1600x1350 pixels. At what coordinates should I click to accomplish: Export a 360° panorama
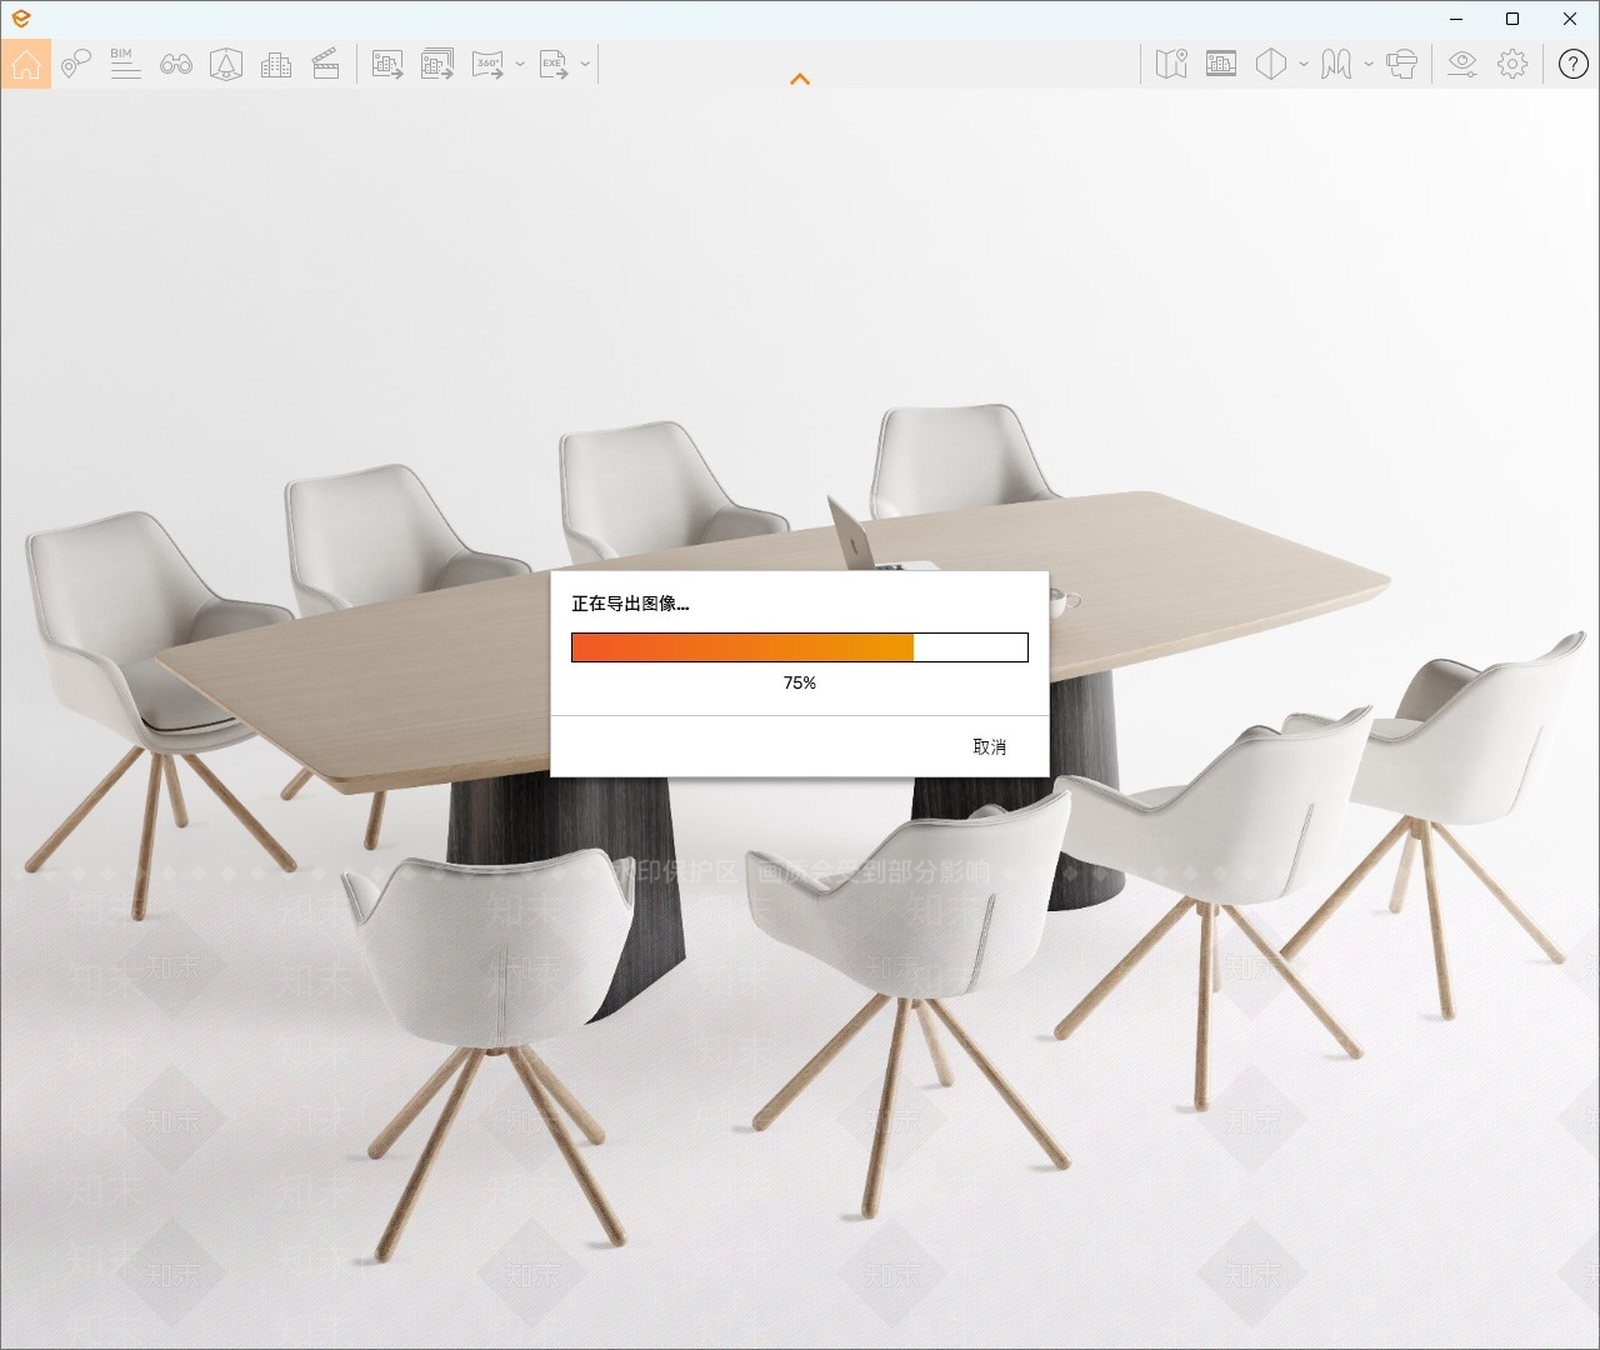click(488, 64)
